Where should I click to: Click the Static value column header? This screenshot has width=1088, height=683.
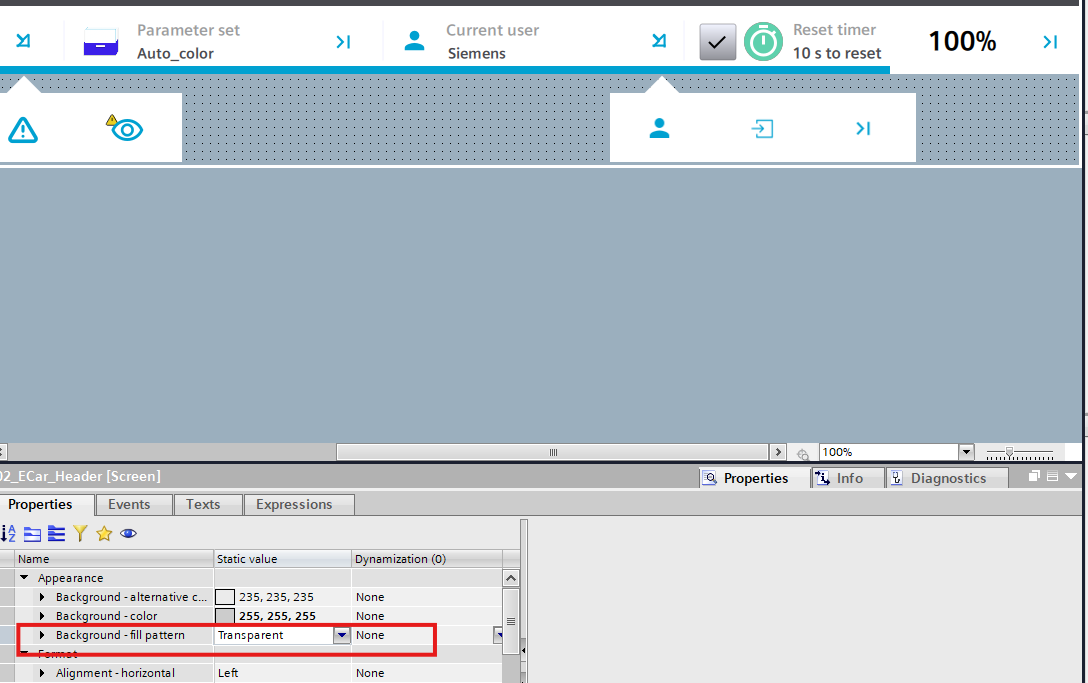point(282,559)
